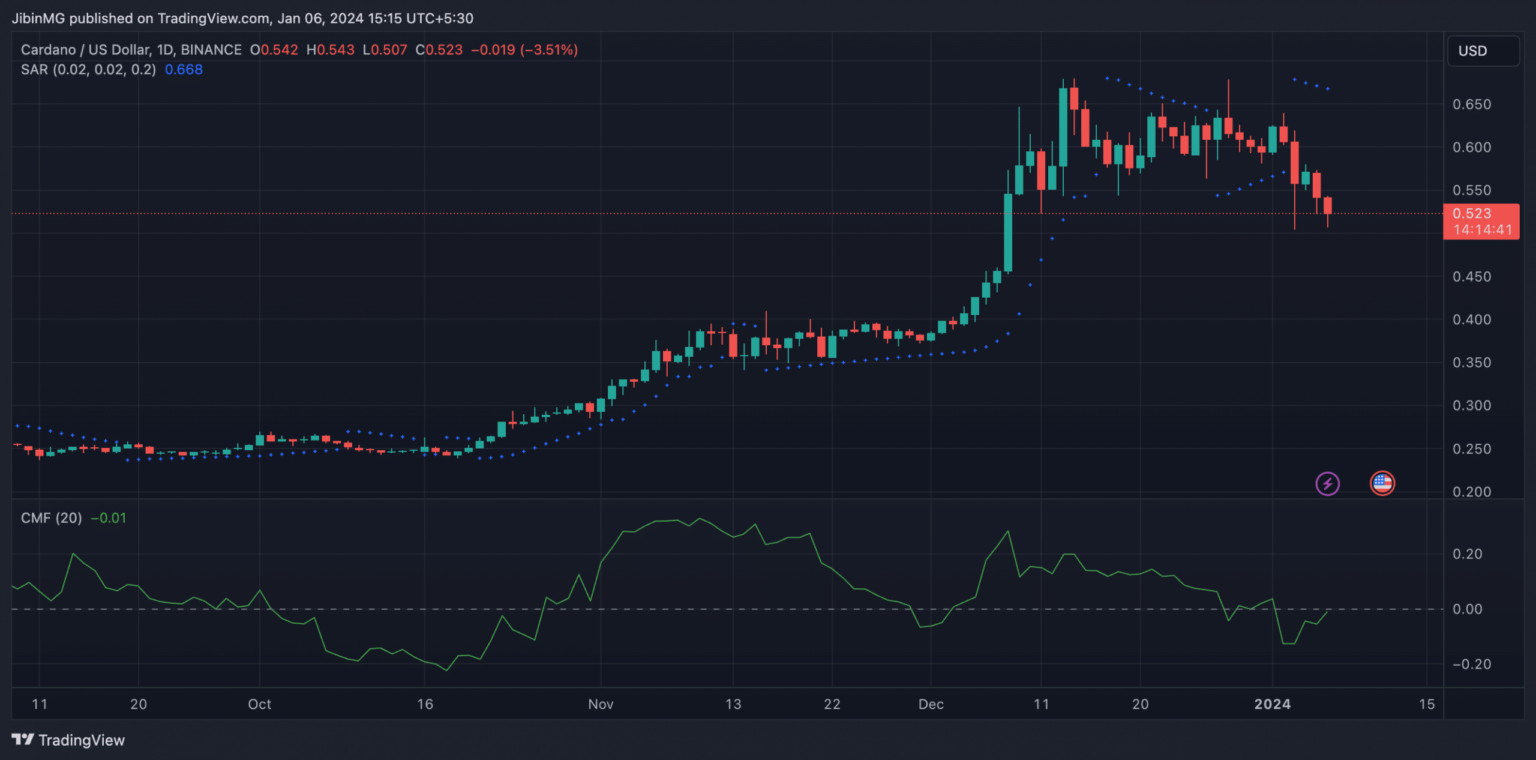Select the CMF (20) indicator label

coord(53,518)
